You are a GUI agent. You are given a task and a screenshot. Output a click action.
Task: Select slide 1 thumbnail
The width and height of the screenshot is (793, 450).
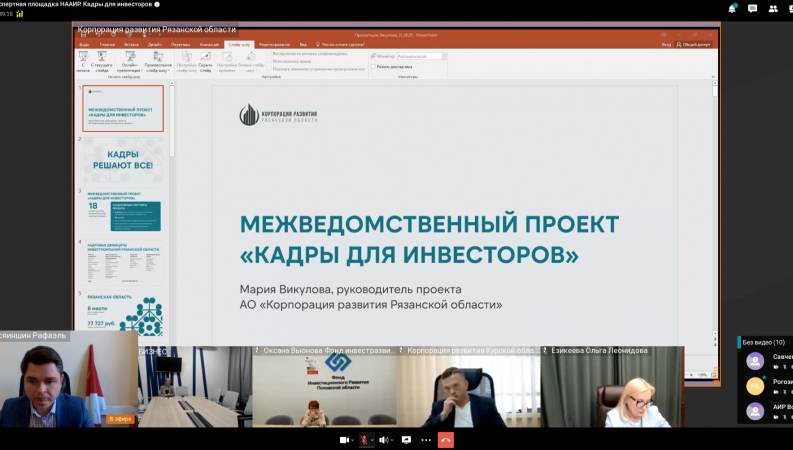click(x=123, y=108)
